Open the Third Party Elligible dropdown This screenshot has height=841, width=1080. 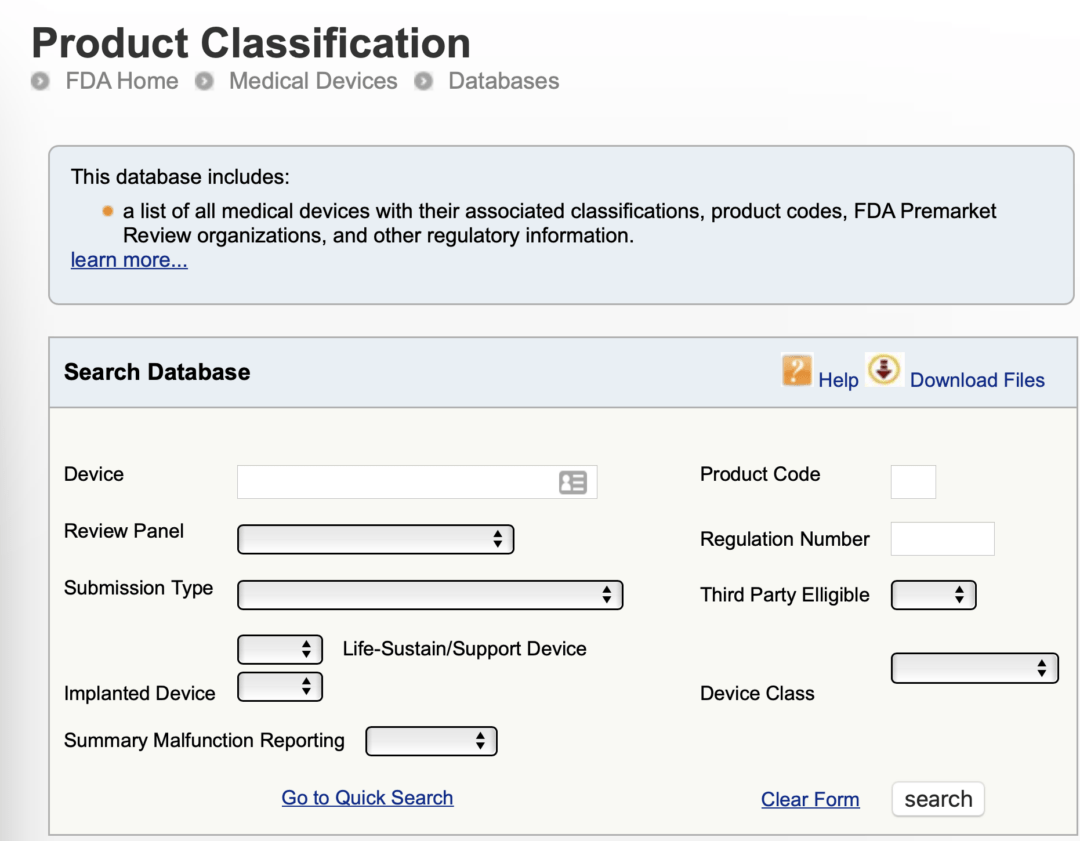click(x=933, y=594)
